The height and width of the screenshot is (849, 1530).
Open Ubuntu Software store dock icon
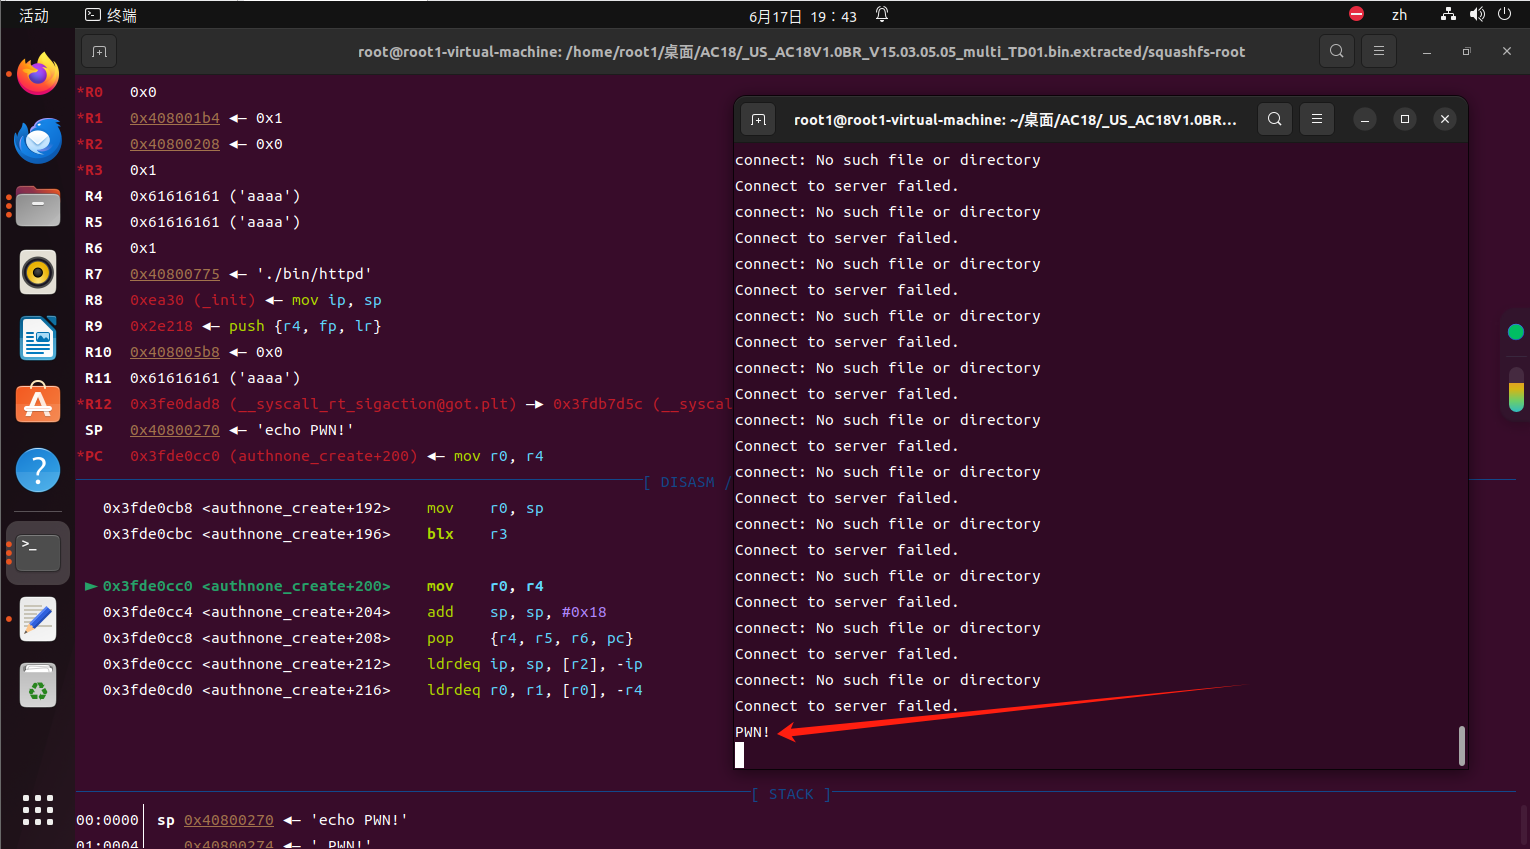coord(38,404)
